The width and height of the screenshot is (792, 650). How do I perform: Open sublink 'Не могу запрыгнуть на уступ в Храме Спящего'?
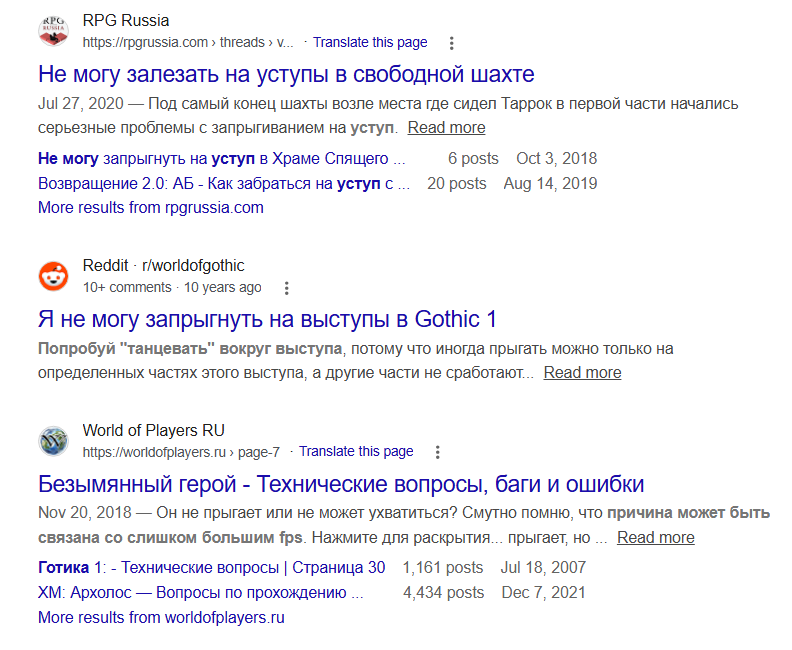[222, 159]
